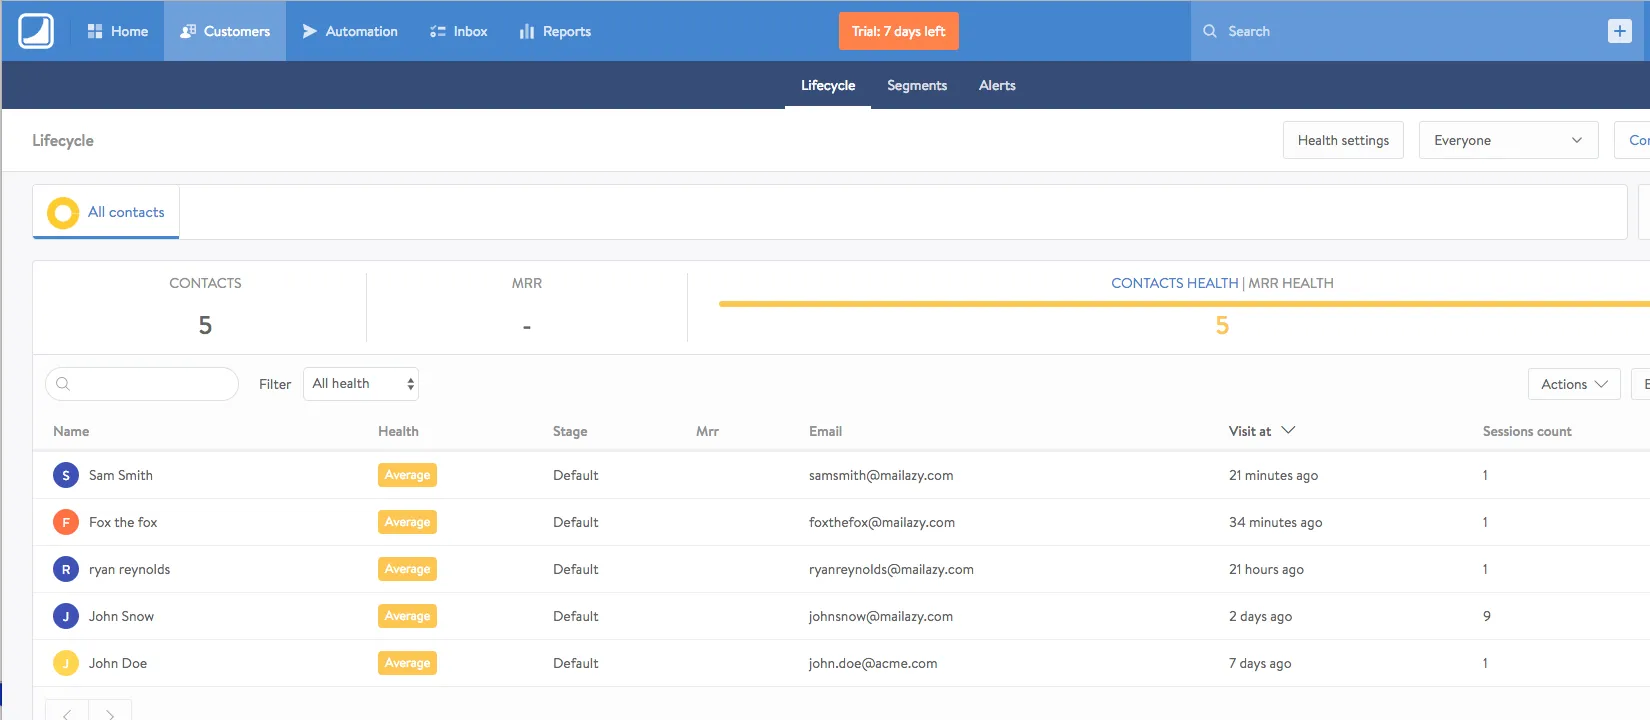
Task: Click John Snow's avatar icon
Action: click(66, 616)
